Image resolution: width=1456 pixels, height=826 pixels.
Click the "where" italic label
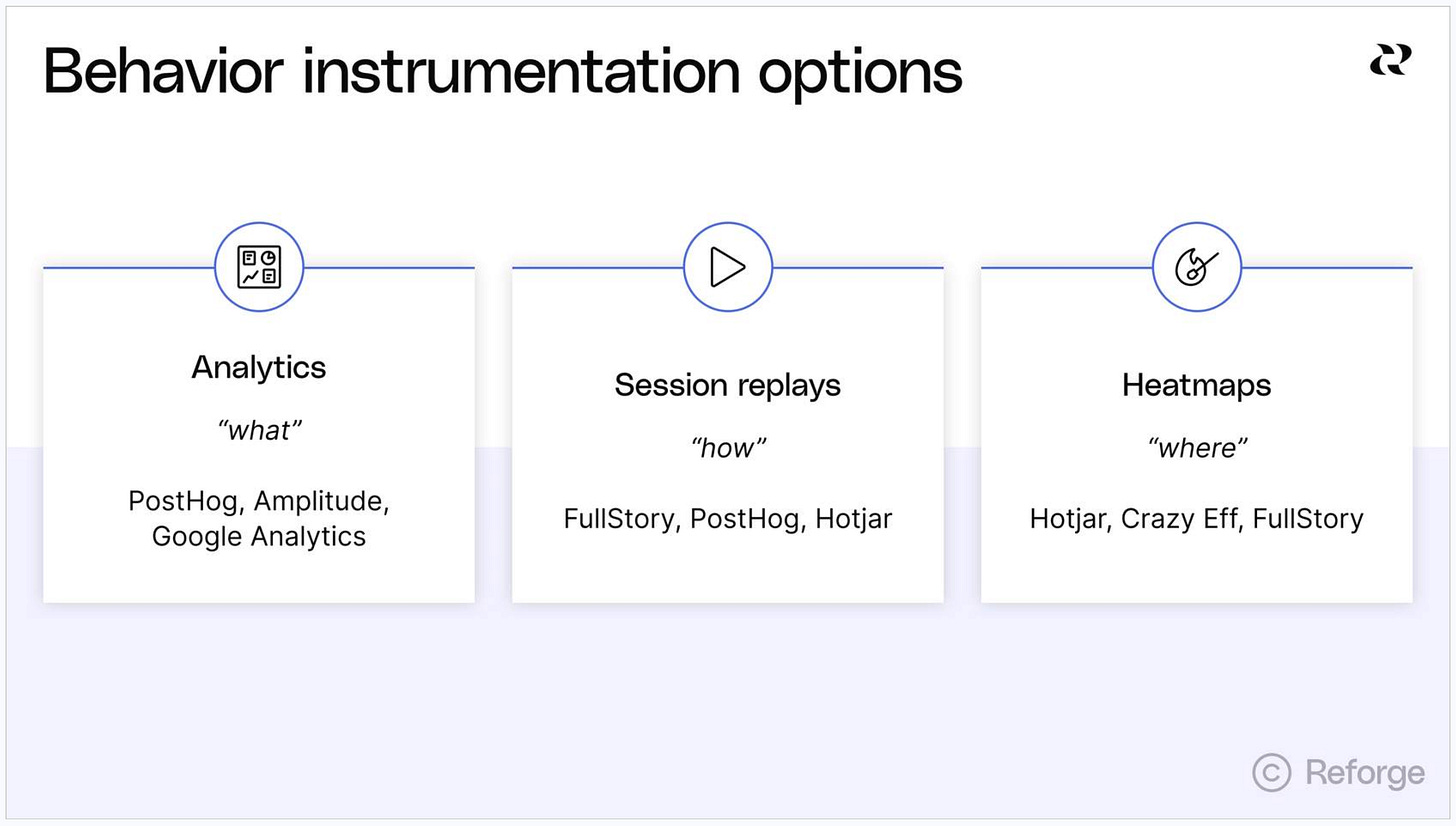tap(1196, 448)
